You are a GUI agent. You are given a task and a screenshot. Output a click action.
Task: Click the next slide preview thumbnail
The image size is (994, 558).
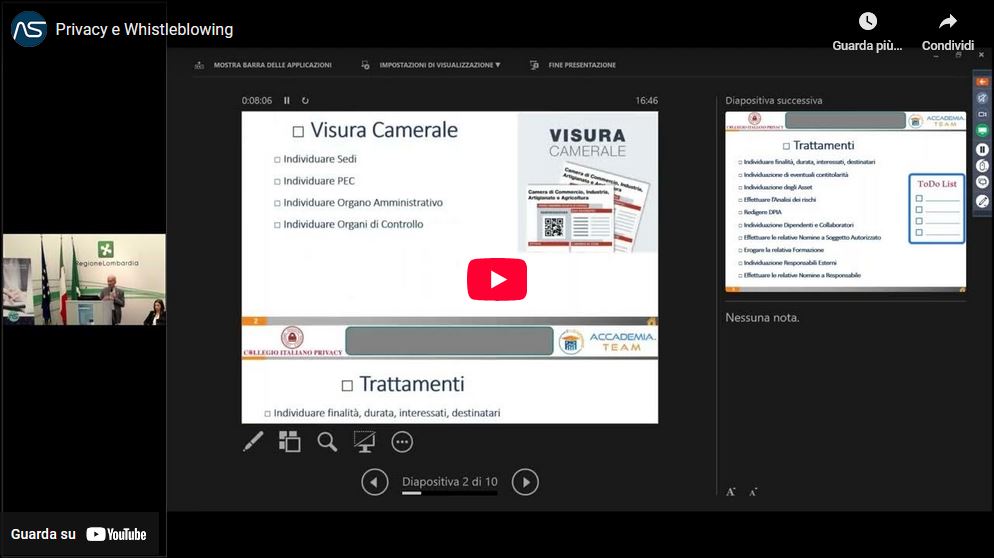tap(845, 201)
